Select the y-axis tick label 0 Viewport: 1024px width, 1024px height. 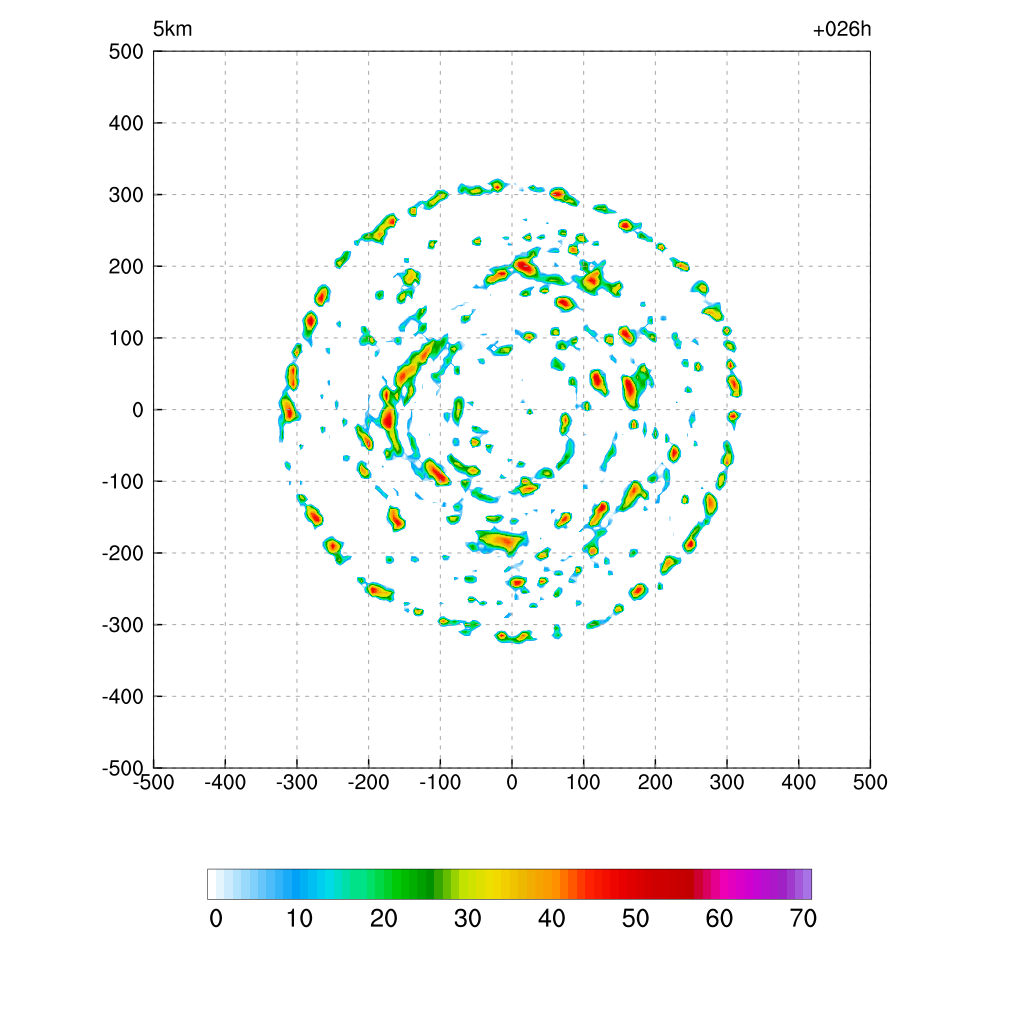(138, 410)
